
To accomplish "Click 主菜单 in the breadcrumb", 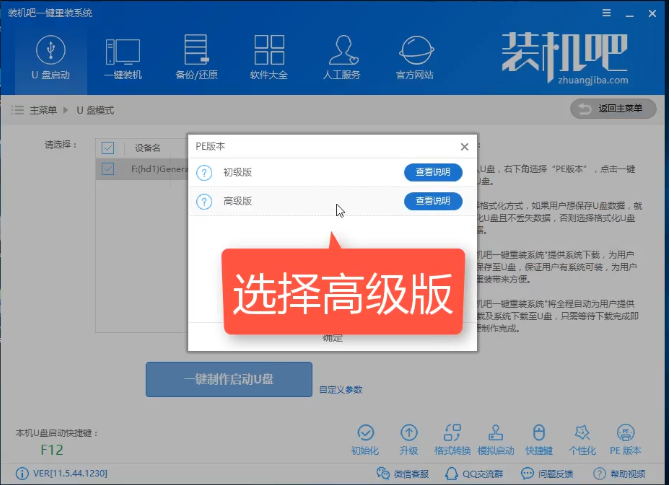I will (x=43, y=110).
